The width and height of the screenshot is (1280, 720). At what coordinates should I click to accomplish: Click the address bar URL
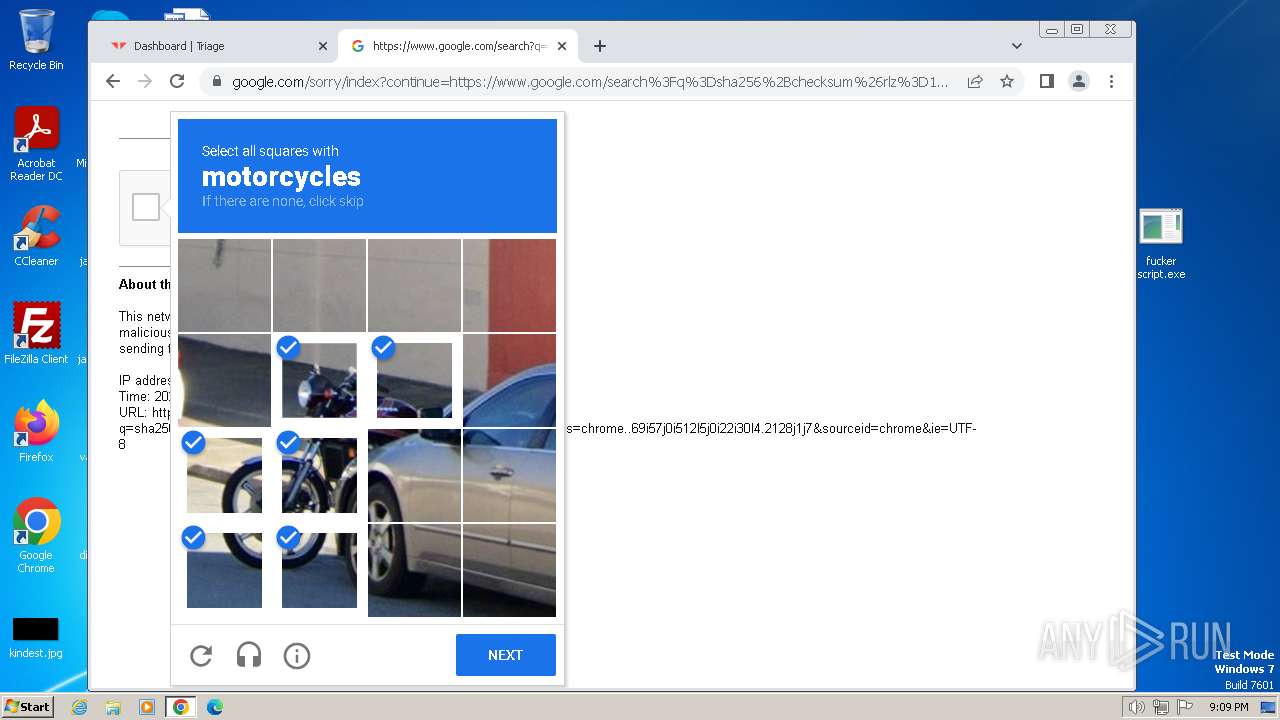pos(590,82)
